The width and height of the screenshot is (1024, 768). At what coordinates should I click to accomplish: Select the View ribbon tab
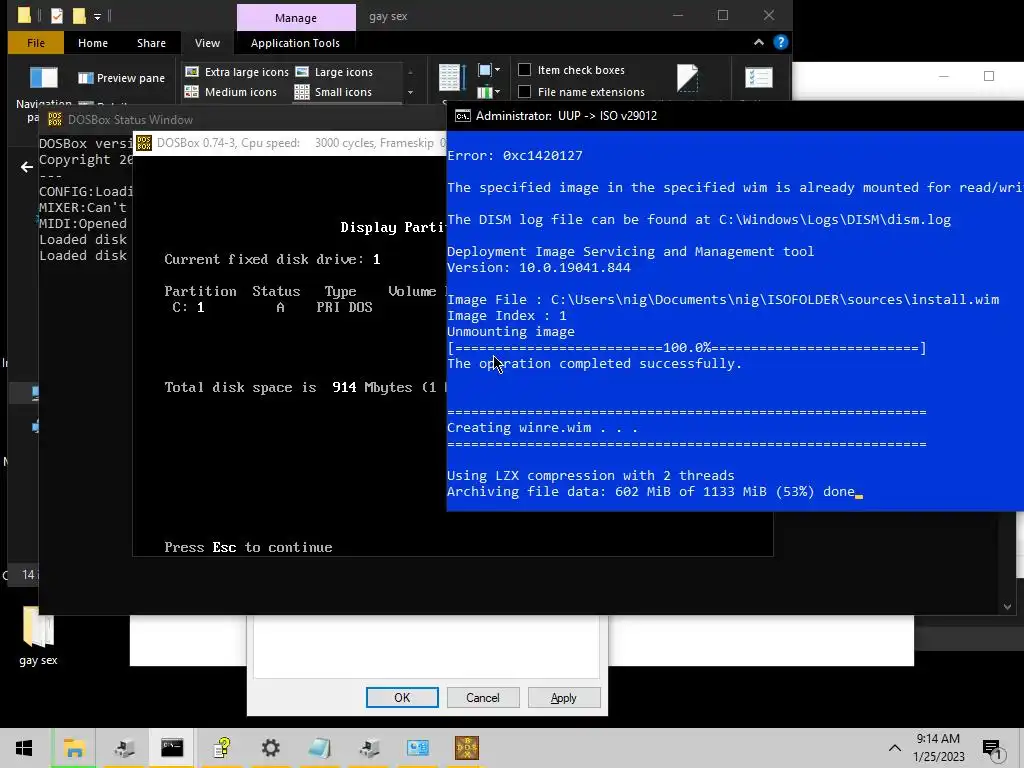(207, 43)
